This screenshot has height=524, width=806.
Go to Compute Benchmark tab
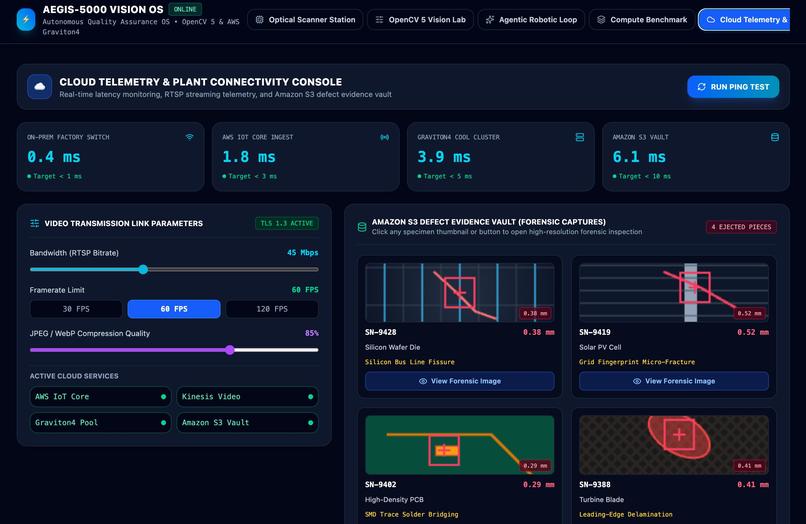click(642, 20)
